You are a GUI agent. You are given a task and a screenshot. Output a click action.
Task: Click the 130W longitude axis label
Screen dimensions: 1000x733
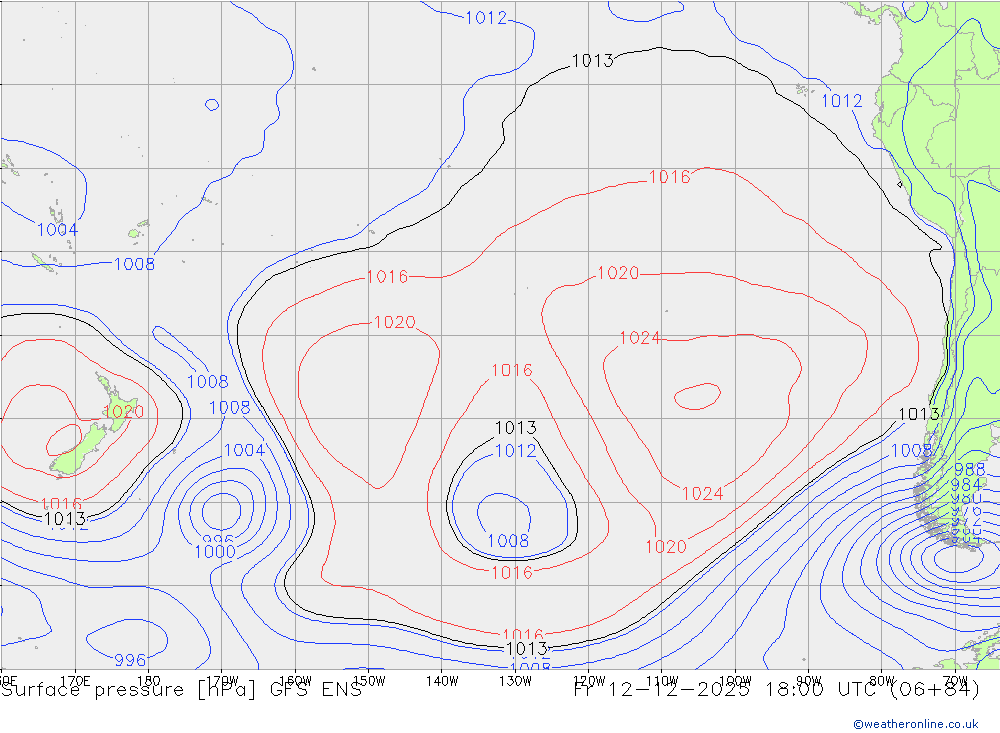point(515,681)
